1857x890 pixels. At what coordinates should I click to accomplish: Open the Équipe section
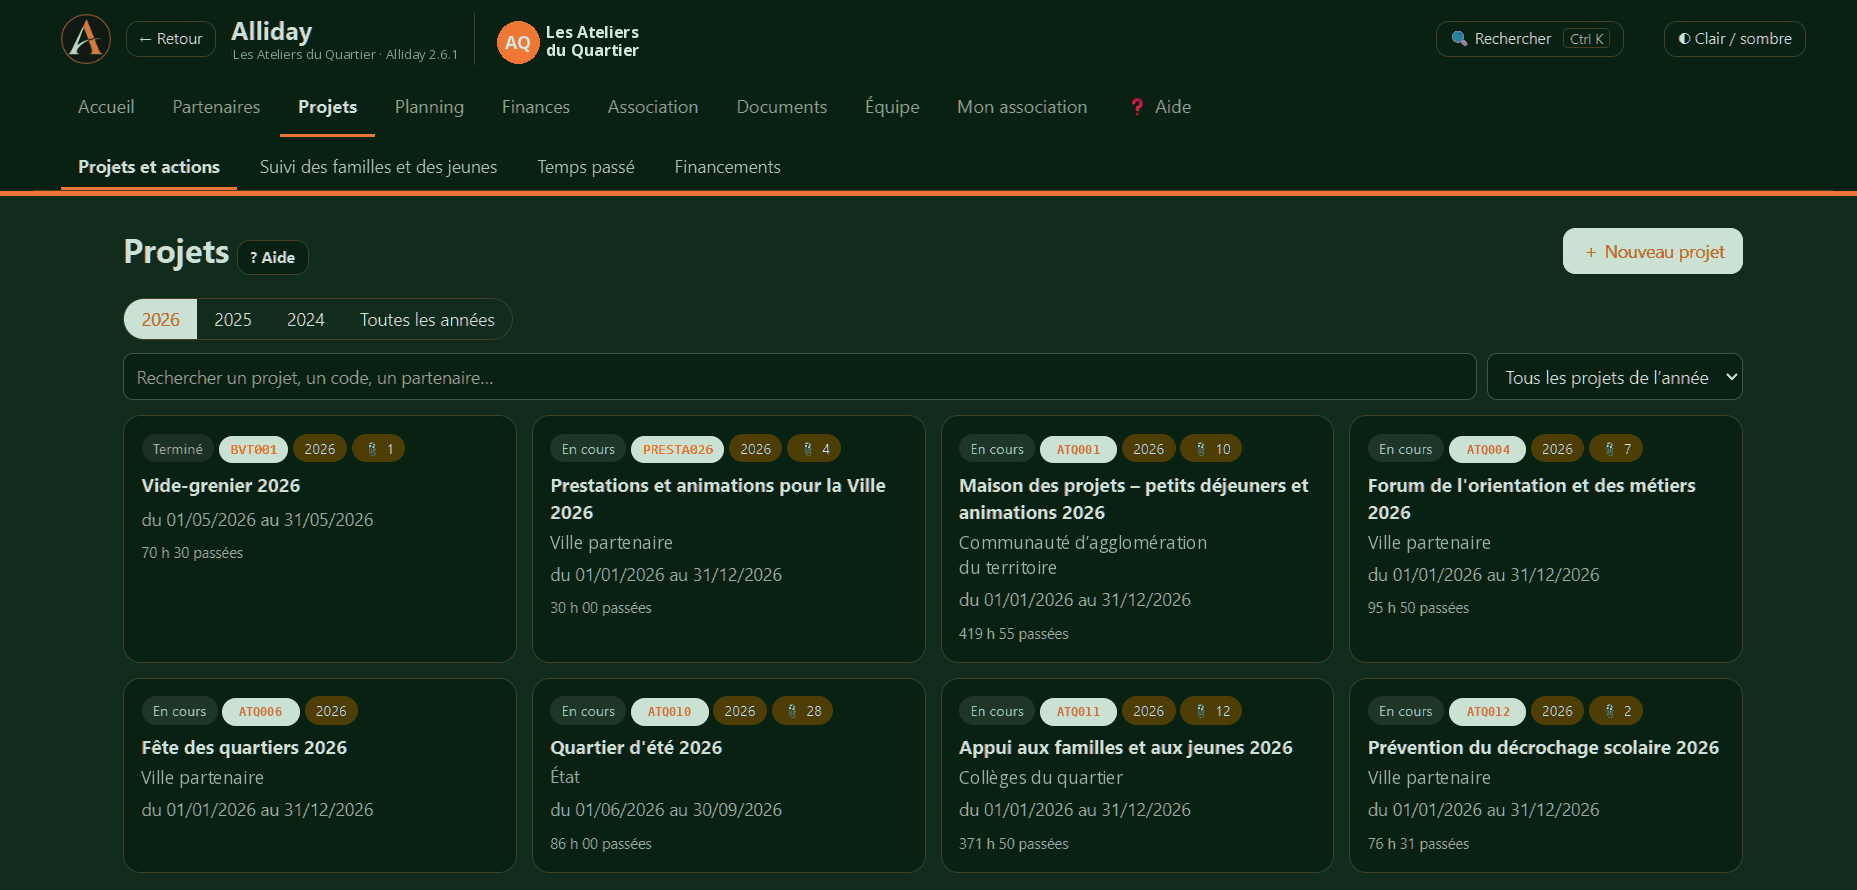892,107
